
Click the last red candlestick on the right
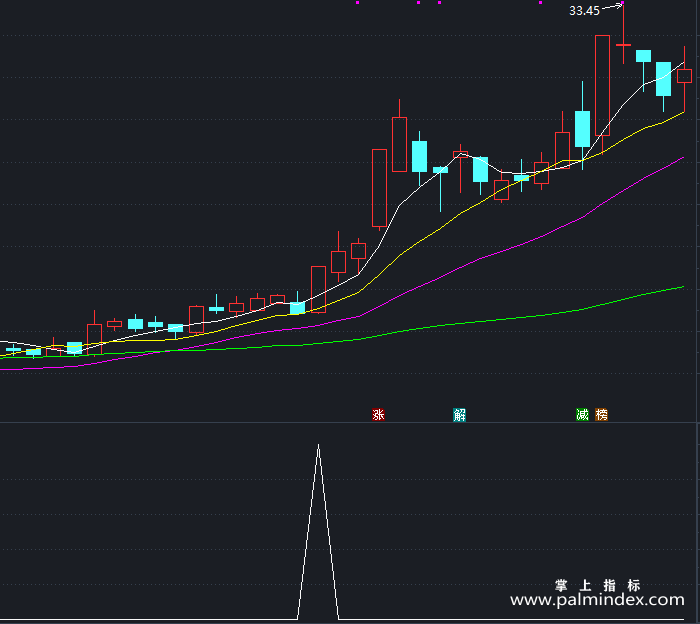[684, 76]
